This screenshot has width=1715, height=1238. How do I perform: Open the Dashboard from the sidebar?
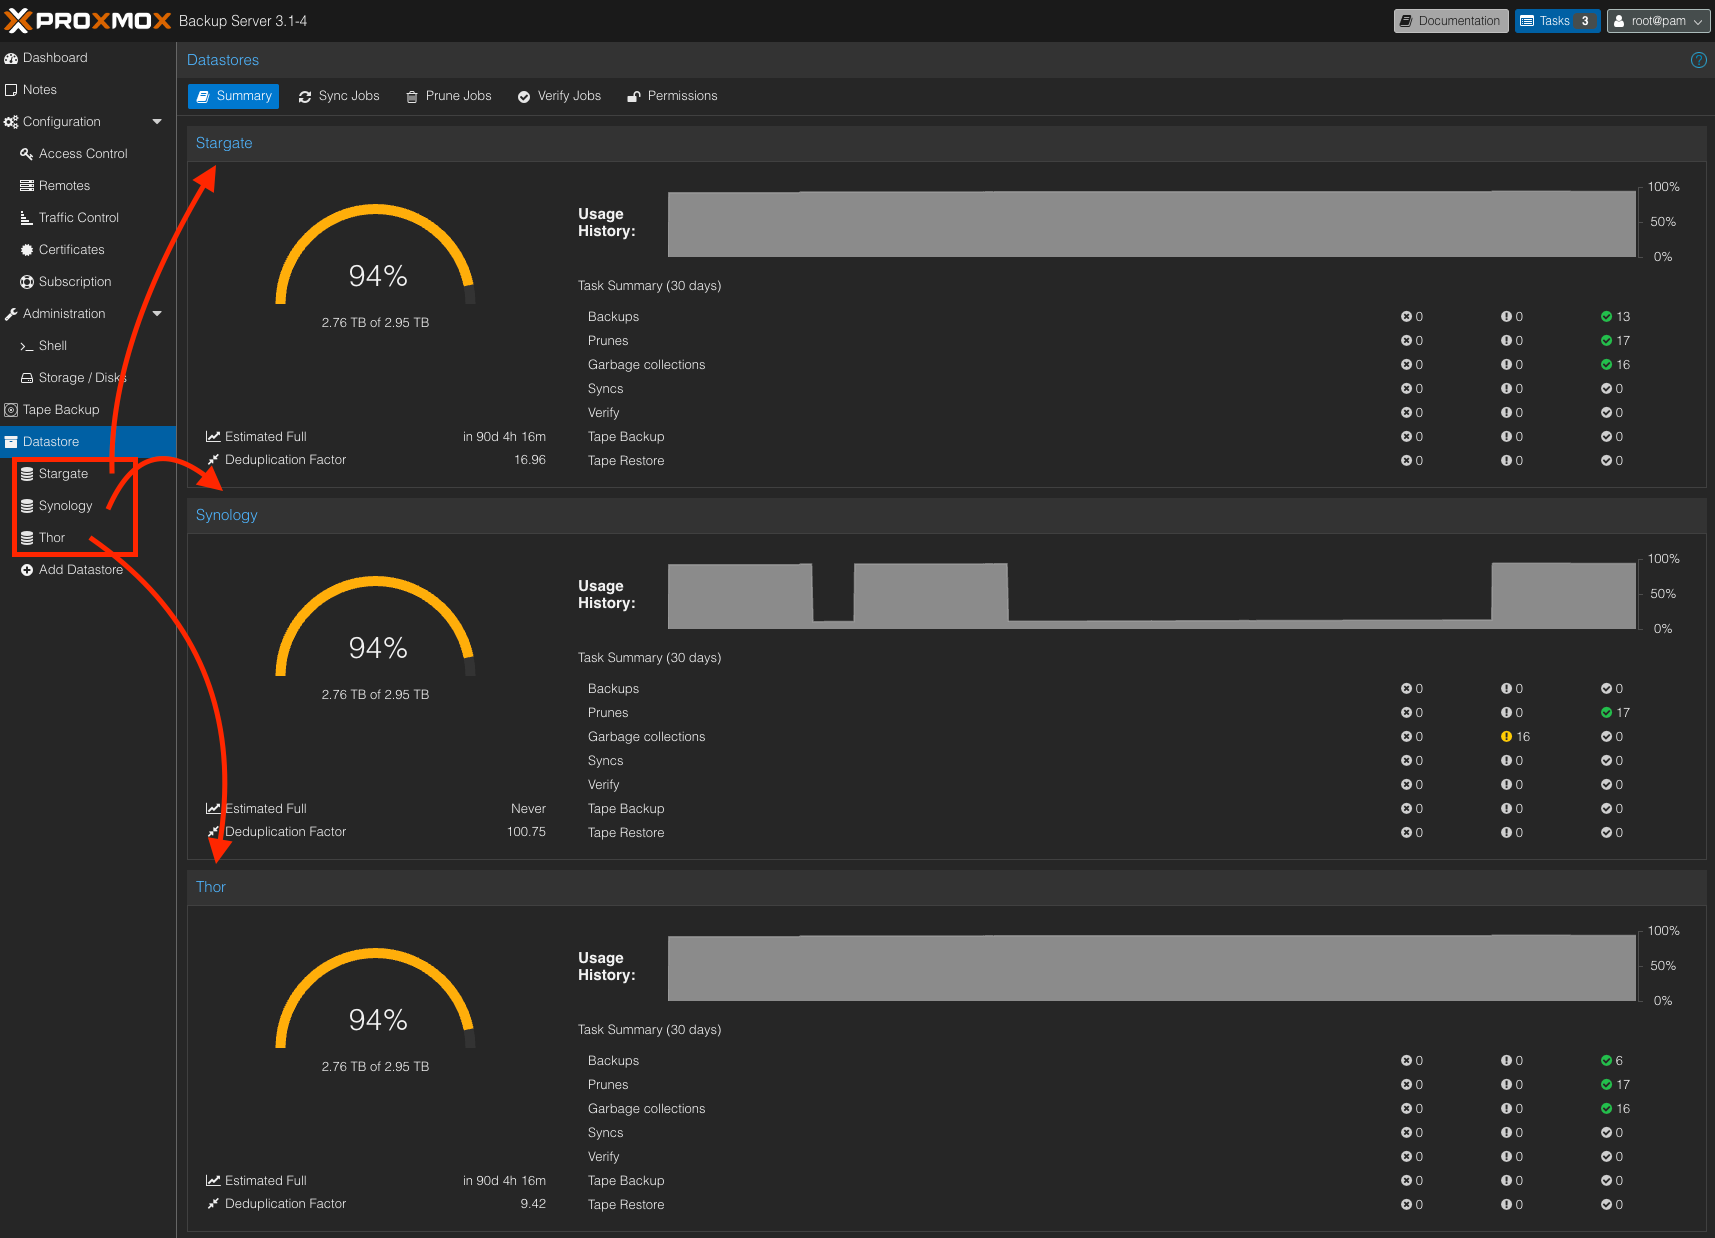55,58
